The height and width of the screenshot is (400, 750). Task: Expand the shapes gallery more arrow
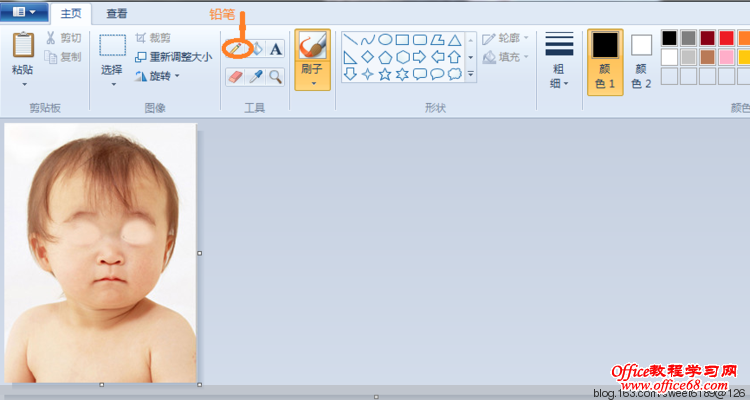point(471,74)
